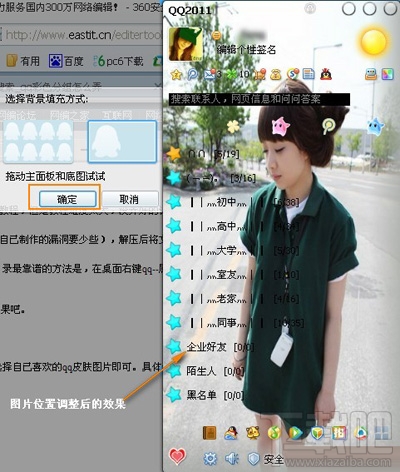Viewport: 400px width, 472px height.
Task: Expand the orange-star group showing [5/19]
Action: (x=203, y=154)
